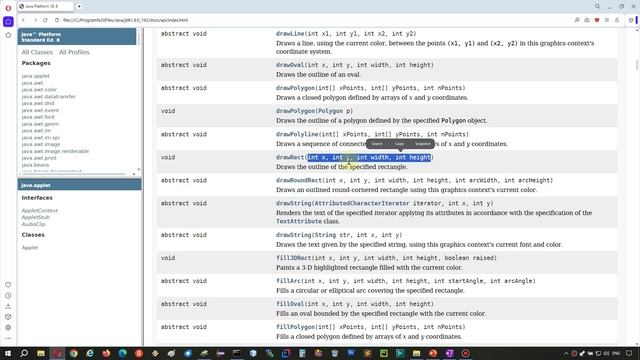Open the All Profiles link
640x360 pixels.
74,52
